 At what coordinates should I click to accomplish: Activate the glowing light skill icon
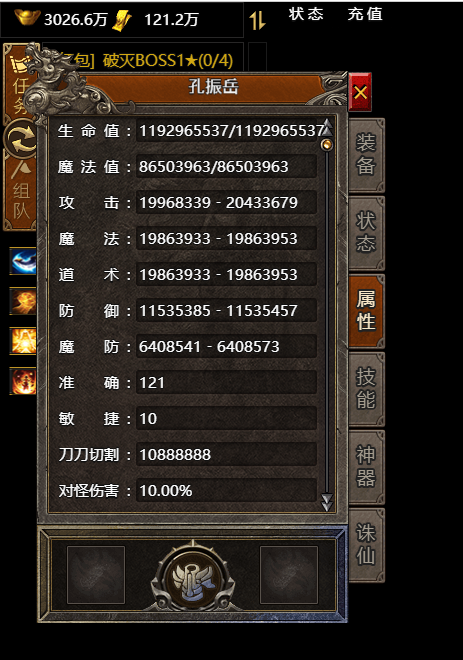(23, 341)
